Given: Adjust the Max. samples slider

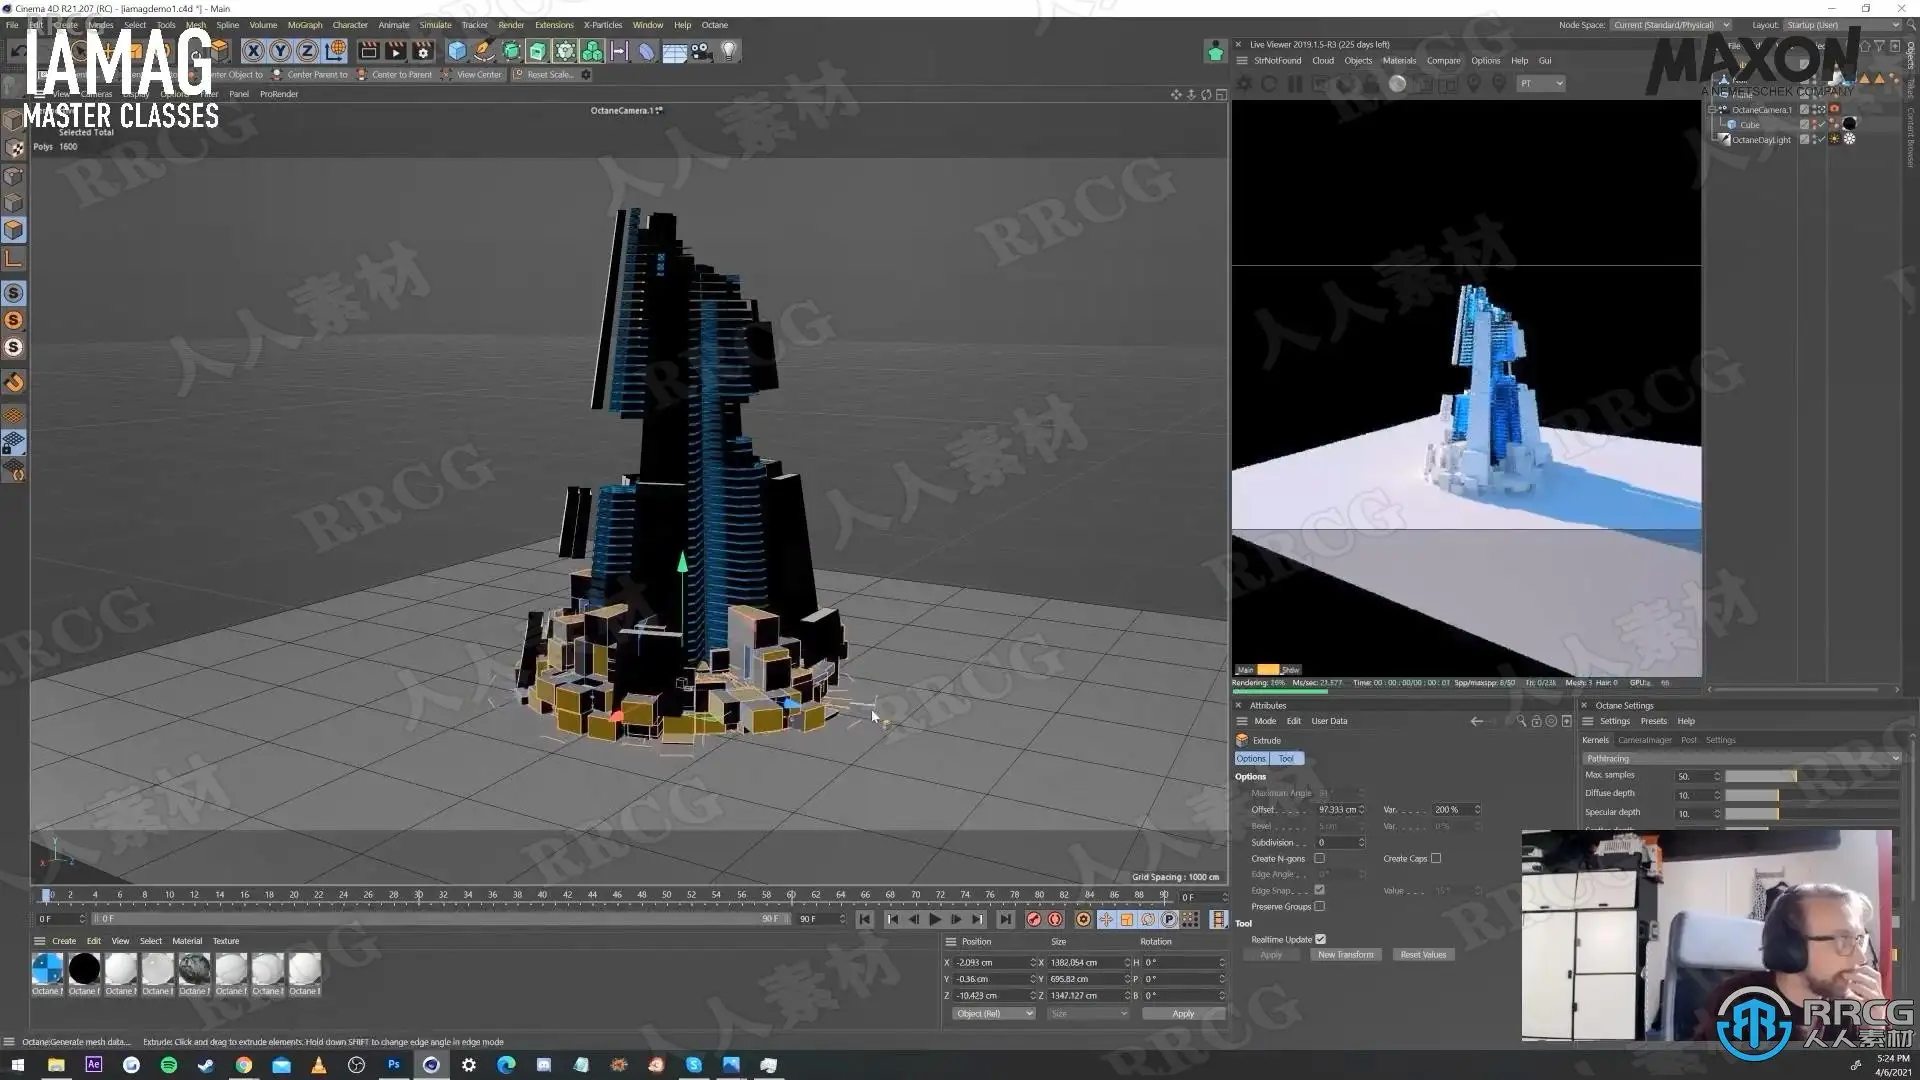Looking at the screenshot, I should [1760, 776].
